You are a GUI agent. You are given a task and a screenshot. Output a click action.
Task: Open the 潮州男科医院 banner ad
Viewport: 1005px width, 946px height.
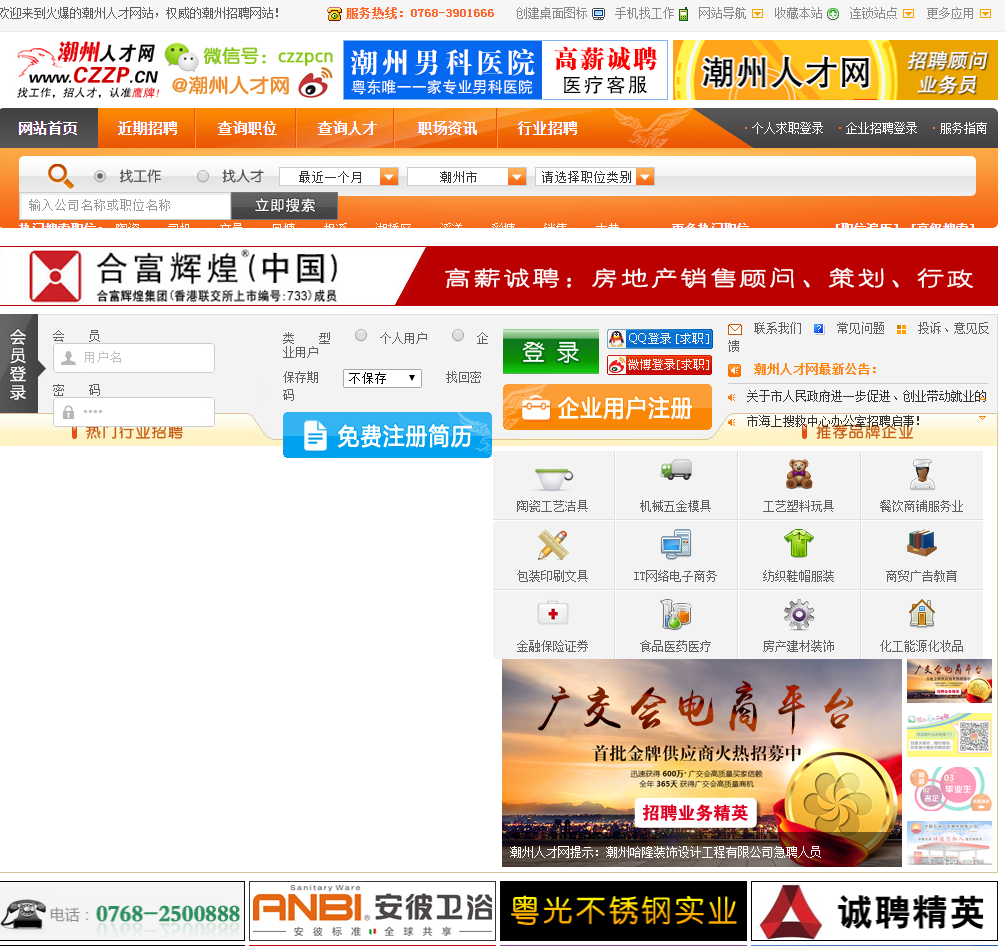505,70
